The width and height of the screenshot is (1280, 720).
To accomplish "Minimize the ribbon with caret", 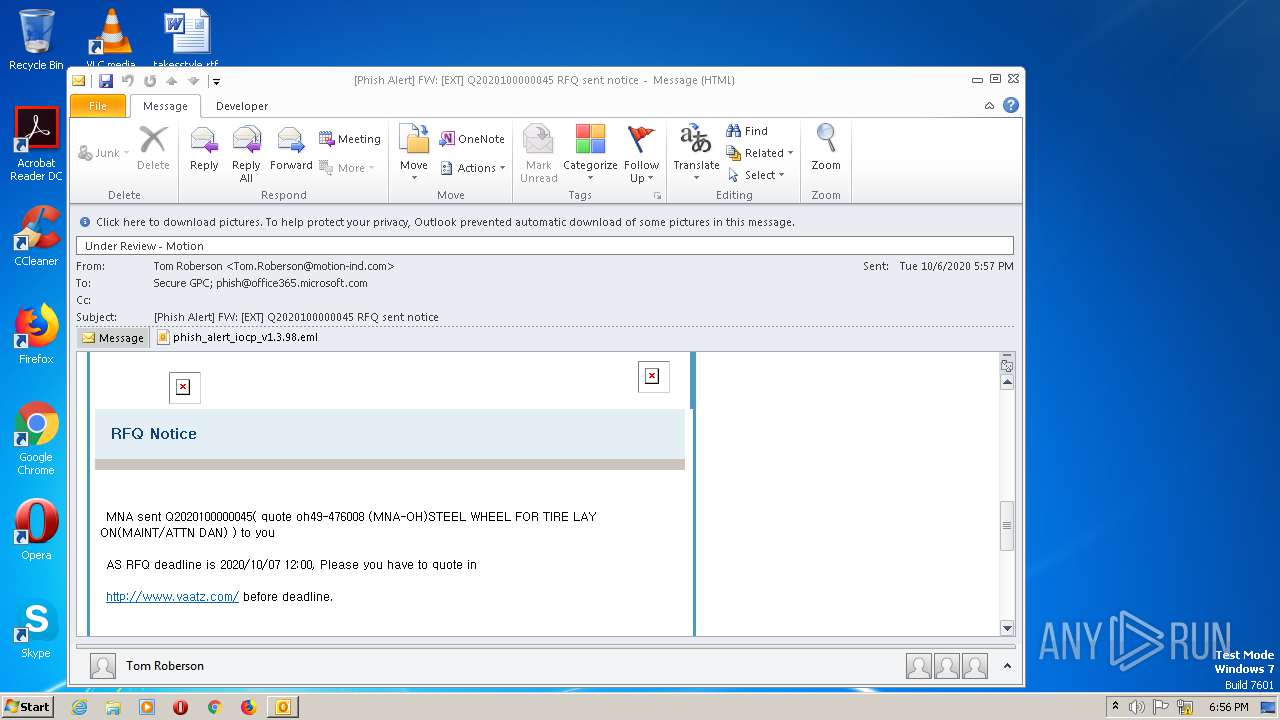I will coord(989,105).
